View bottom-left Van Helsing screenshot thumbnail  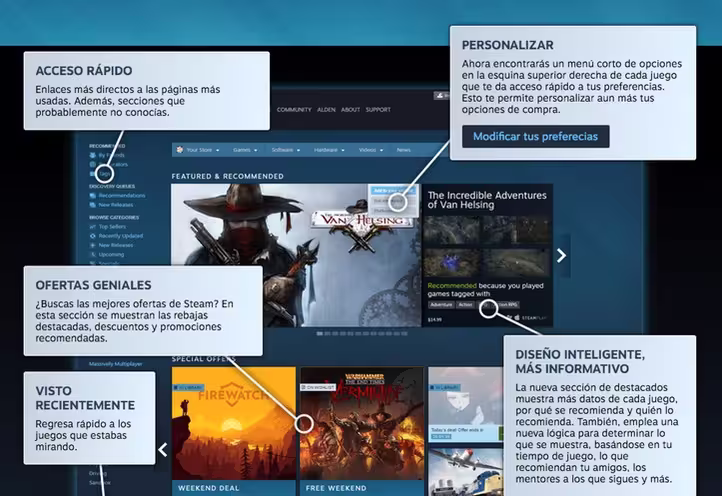click(452, 263)
